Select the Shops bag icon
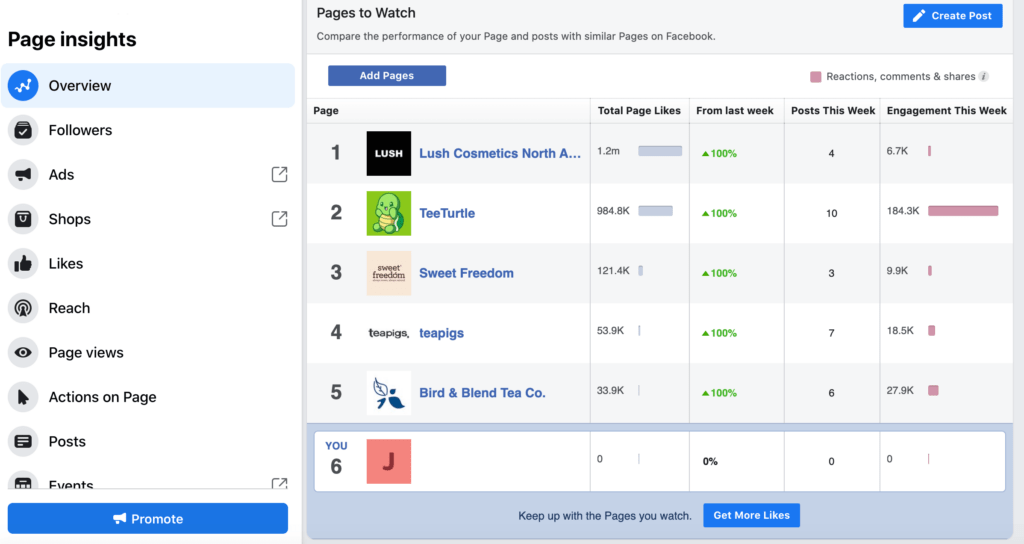Image resolution: width=1024 pixels, height=544 pixels. point(23,219)
